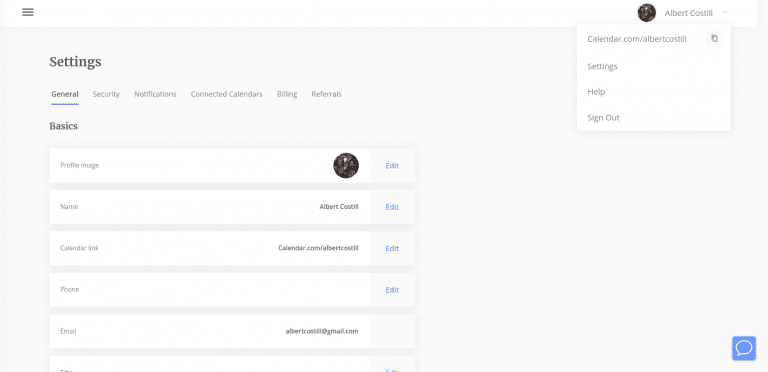The height and width of the screenshot is (372, 768).
Task: Open the chat support bubble
Action: (744, 348)
